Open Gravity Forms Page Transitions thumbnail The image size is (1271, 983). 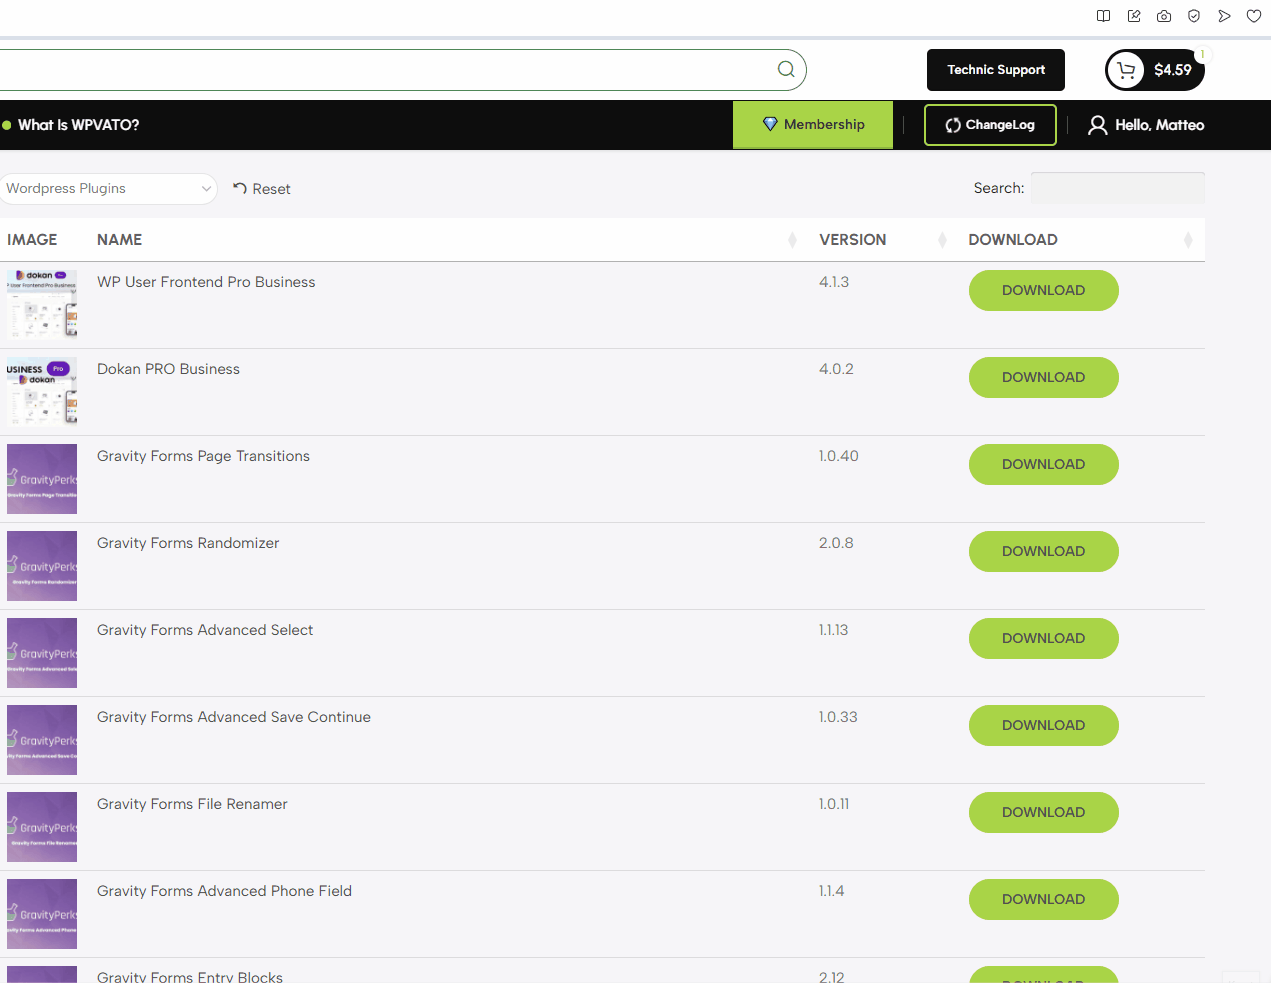click(x=42, y=479)
